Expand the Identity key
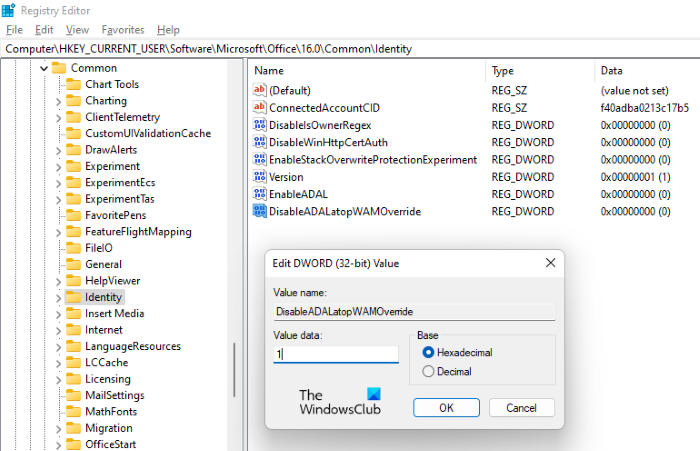This screenshot has height=451, width=700. [x=58, y=298]
